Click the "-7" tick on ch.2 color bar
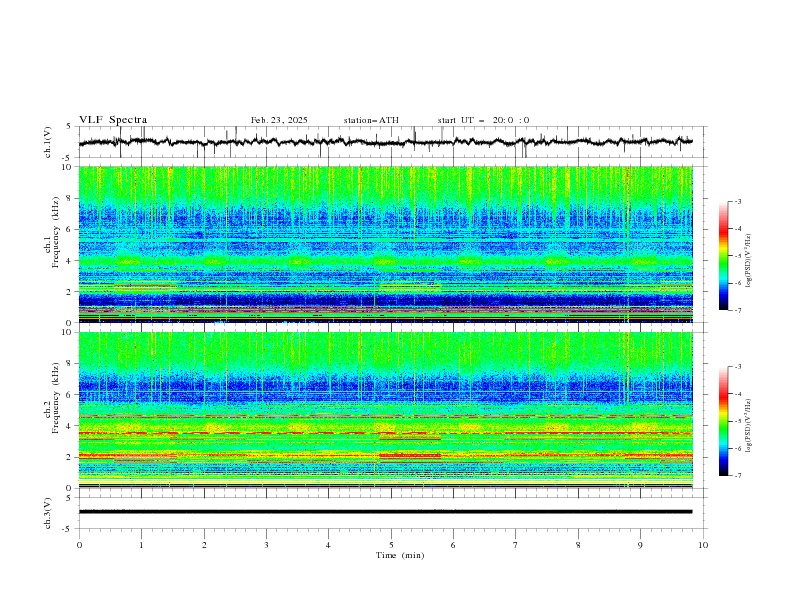 coord(738,476)
